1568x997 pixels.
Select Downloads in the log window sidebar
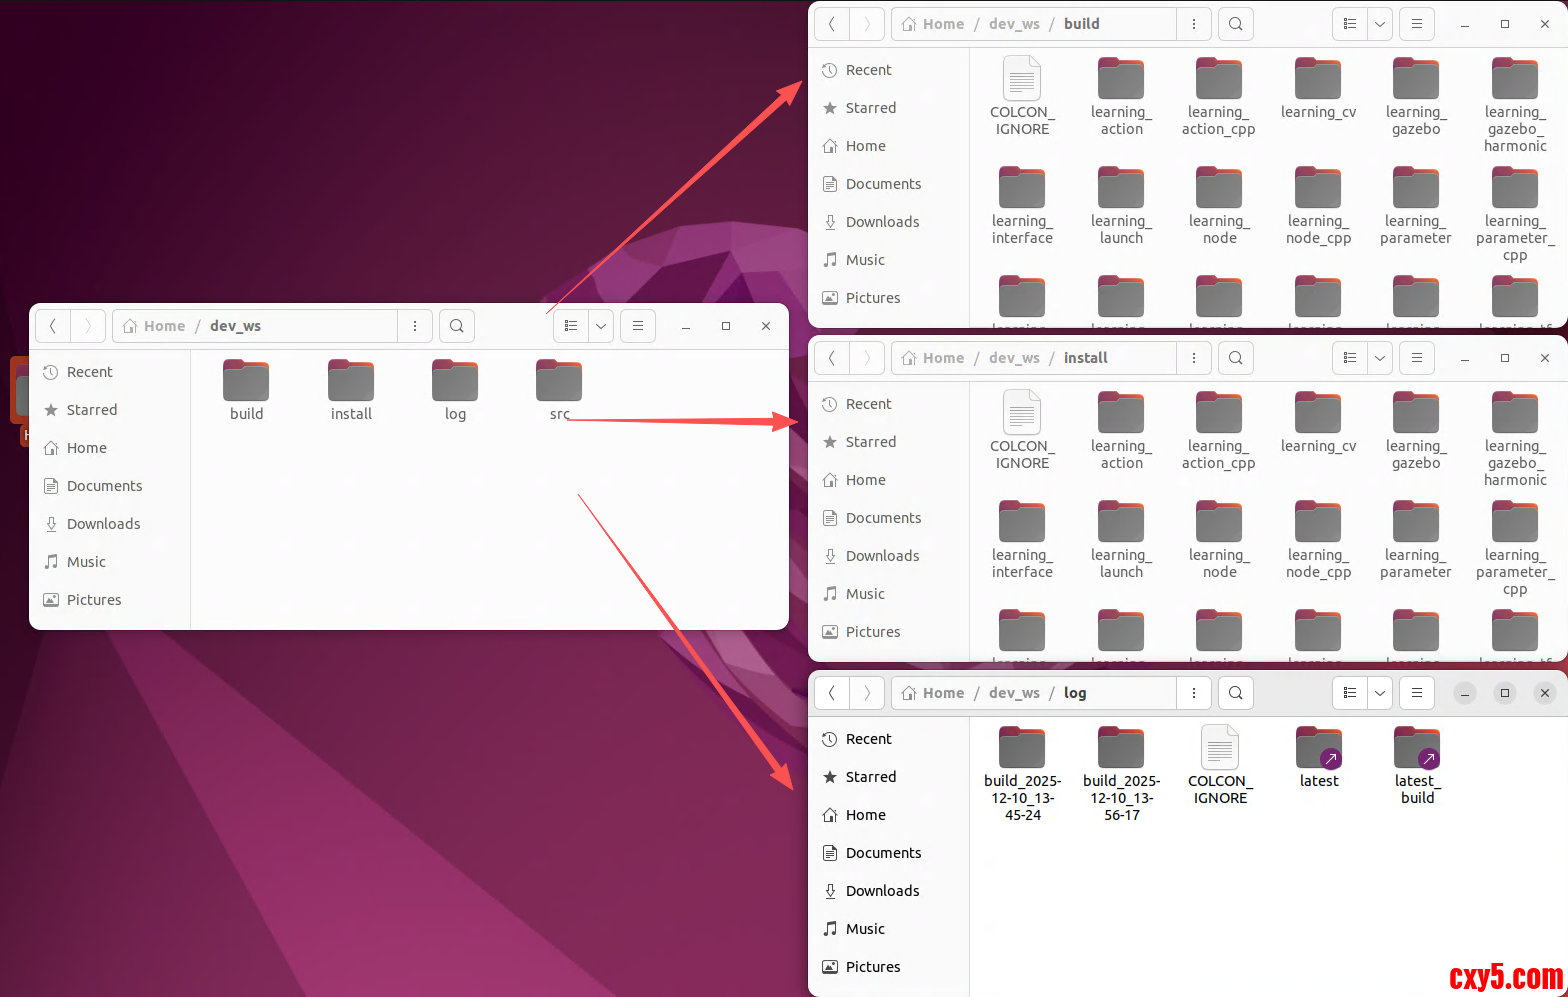coord(881,891)
